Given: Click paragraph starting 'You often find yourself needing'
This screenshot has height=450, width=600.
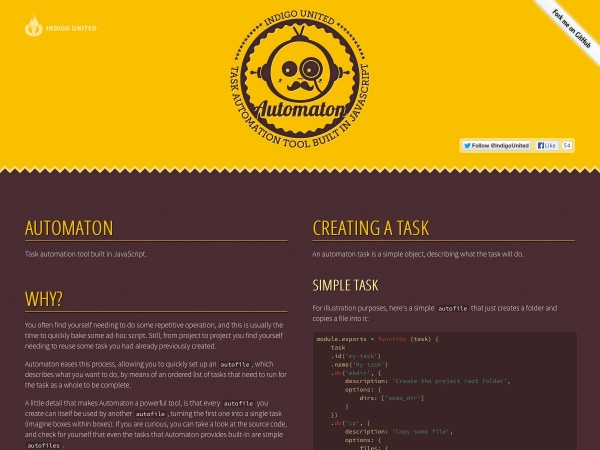Looking at the screenshot, I should pos(154,336).
